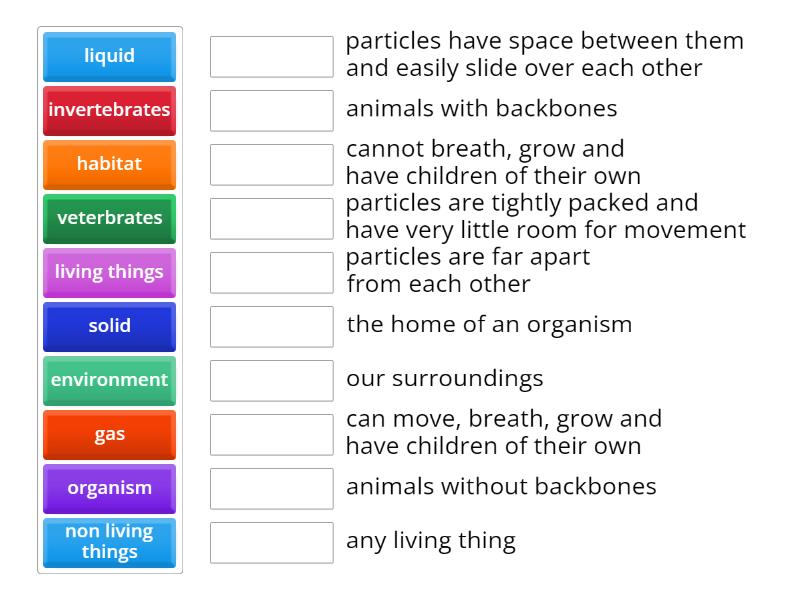Screen dimensions: 800x600
Task: Pick the habitat word card
Action: point(109,164)
